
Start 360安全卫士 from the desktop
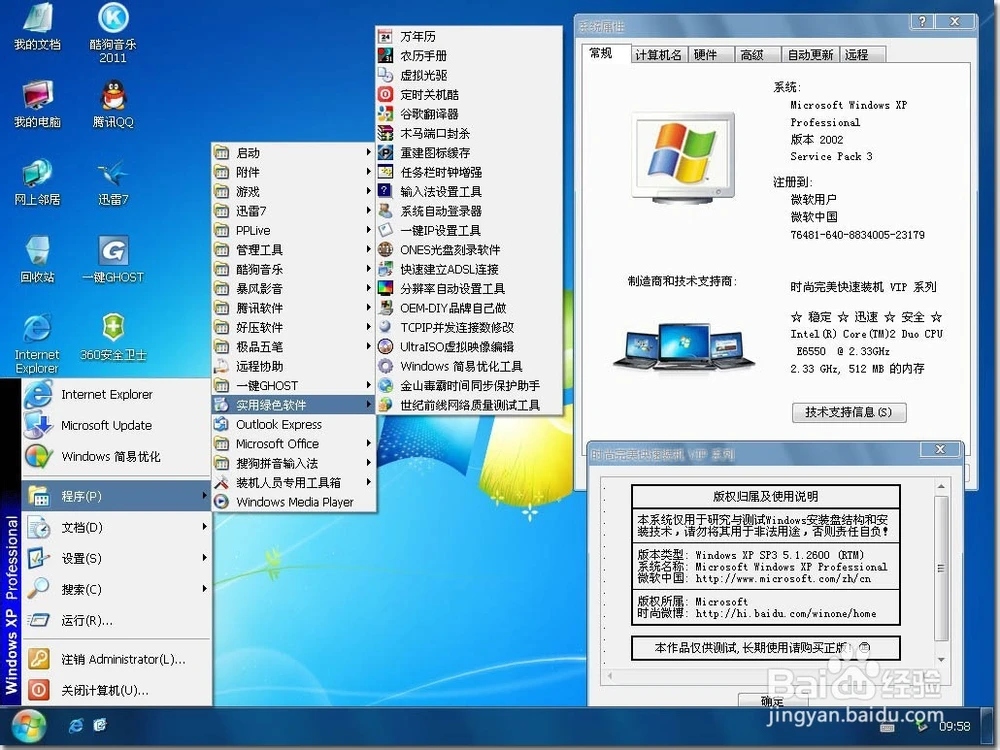click(112, 330)
